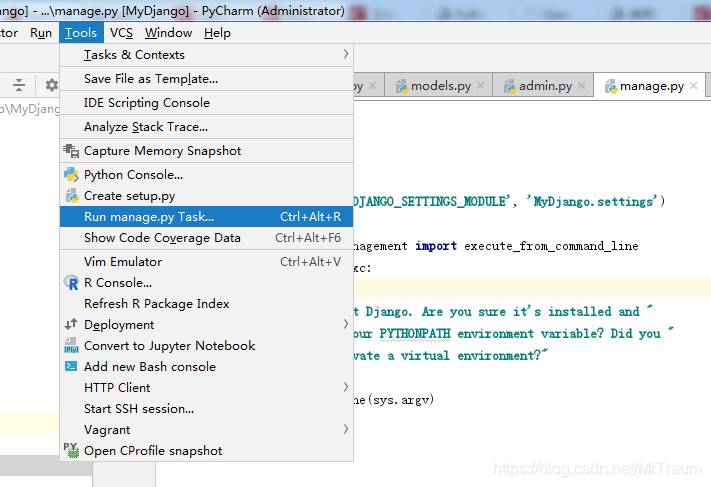The width and height of the screenshot is (711, 487).
Task: Select Analyze Stack Trace...
Action: (206, 127)
